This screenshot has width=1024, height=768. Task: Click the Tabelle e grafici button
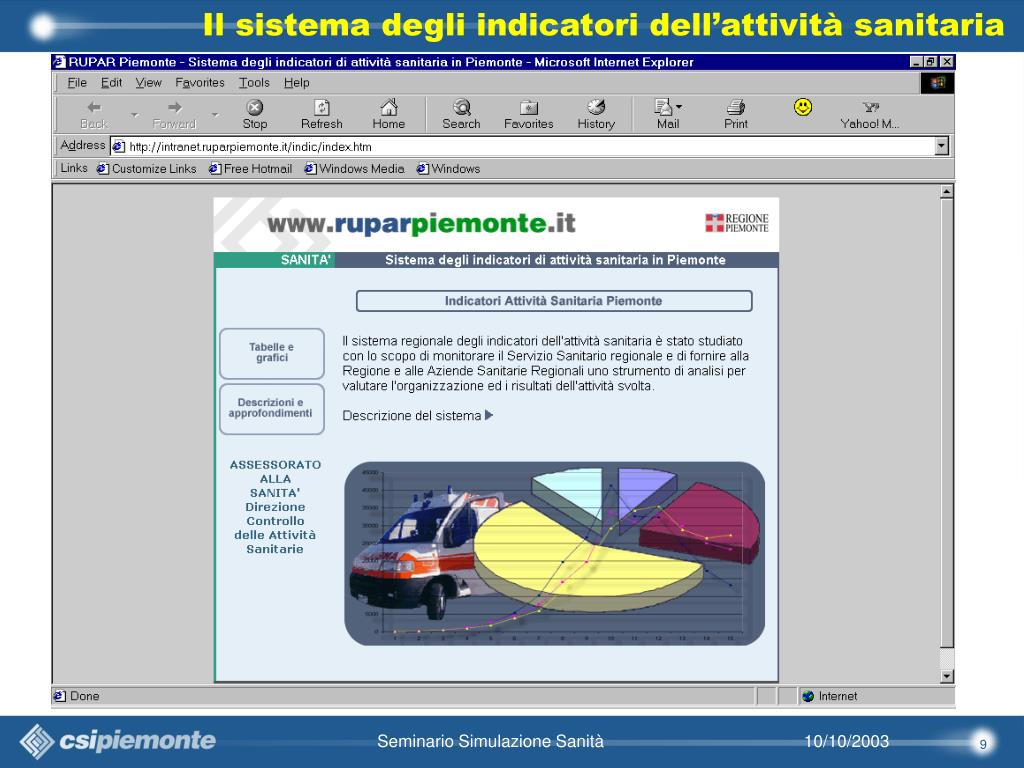tap(272, 353)
